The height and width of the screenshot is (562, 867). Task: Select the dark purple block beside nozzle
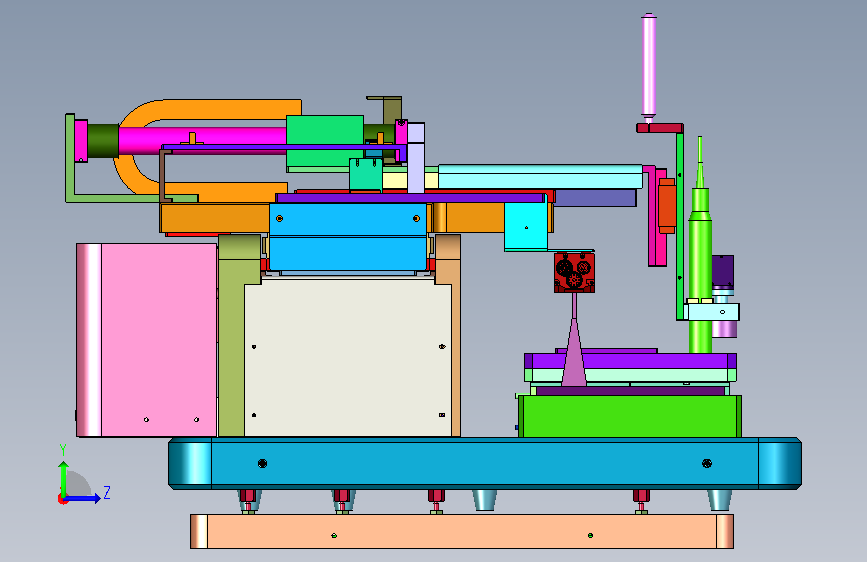(723, 270)
